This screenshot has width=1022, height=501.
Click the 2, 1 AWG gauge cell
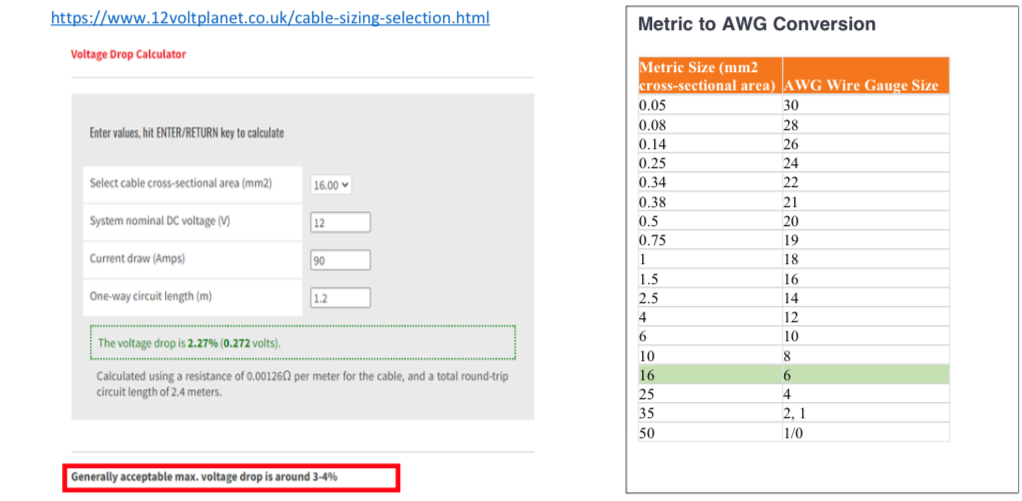tap(864, 413)
